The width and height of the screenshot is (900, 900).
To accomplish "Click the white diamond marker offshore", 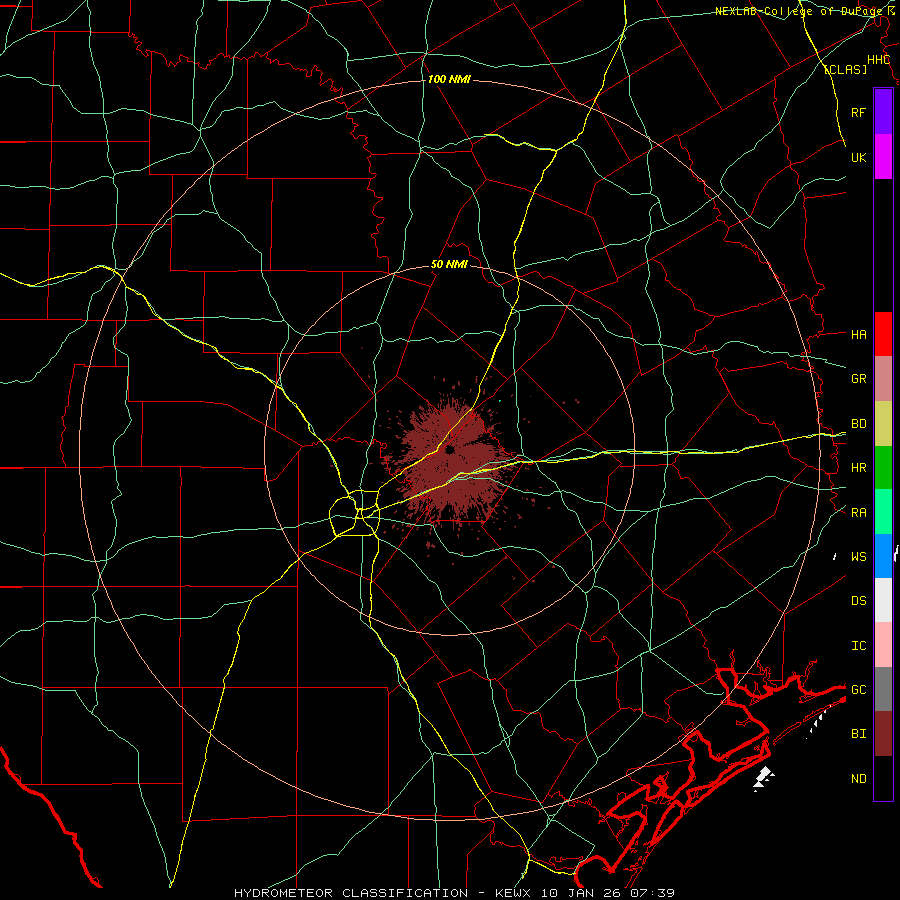I will tap(764, 779).
